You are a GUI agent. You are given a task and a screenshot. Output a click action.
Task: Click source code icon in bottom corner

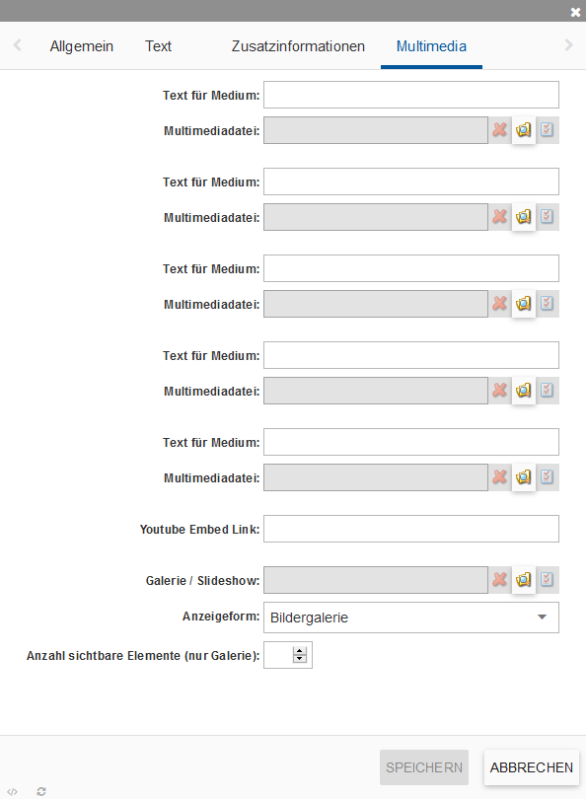tap(12, 791)
